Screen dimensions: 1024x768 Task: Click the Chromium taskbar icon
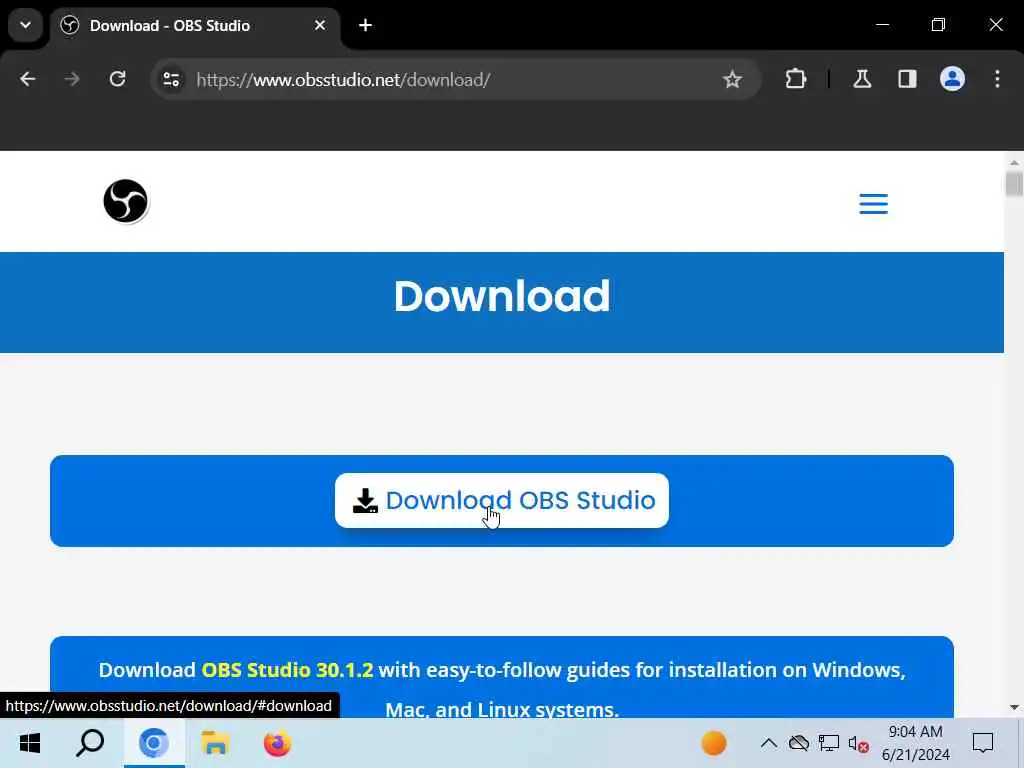click(154, 743)
